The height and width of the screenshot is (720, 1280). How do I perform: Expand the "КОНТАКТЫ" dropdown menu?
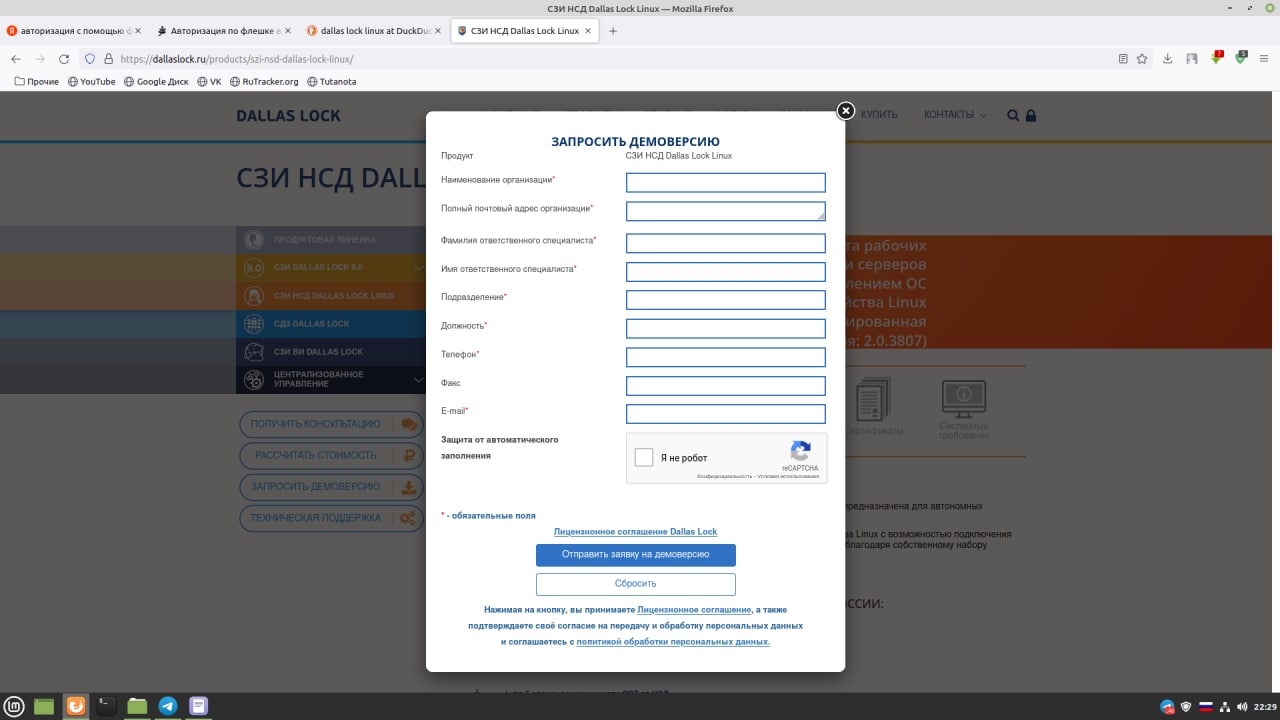(x=955, y=115)
